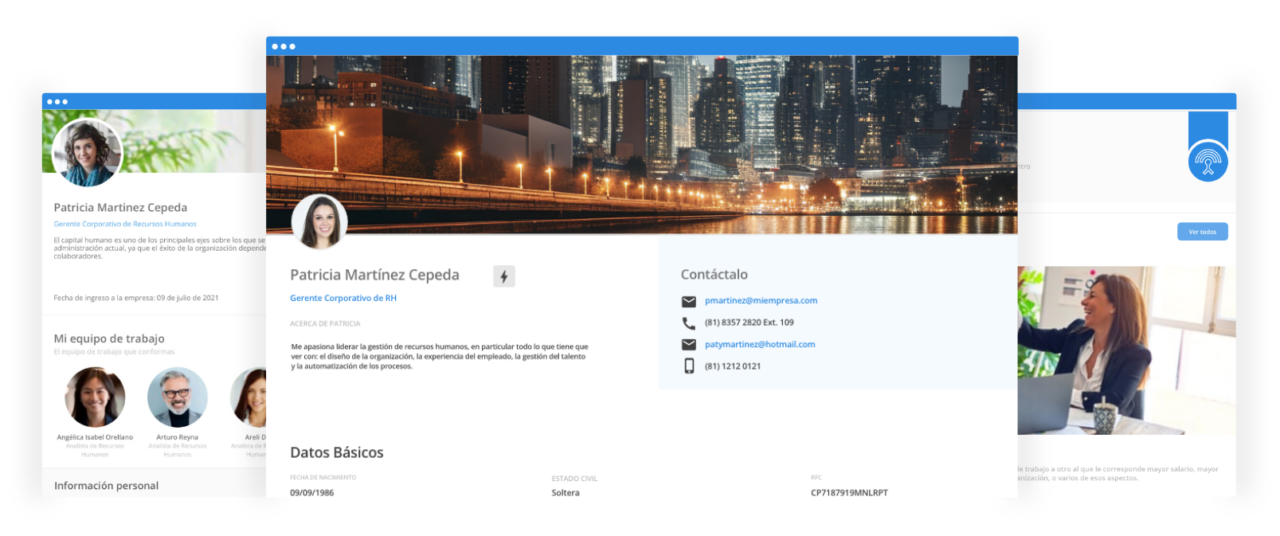Click the envelope icon next to patymartinez@hotmail.com

point(688,345)
